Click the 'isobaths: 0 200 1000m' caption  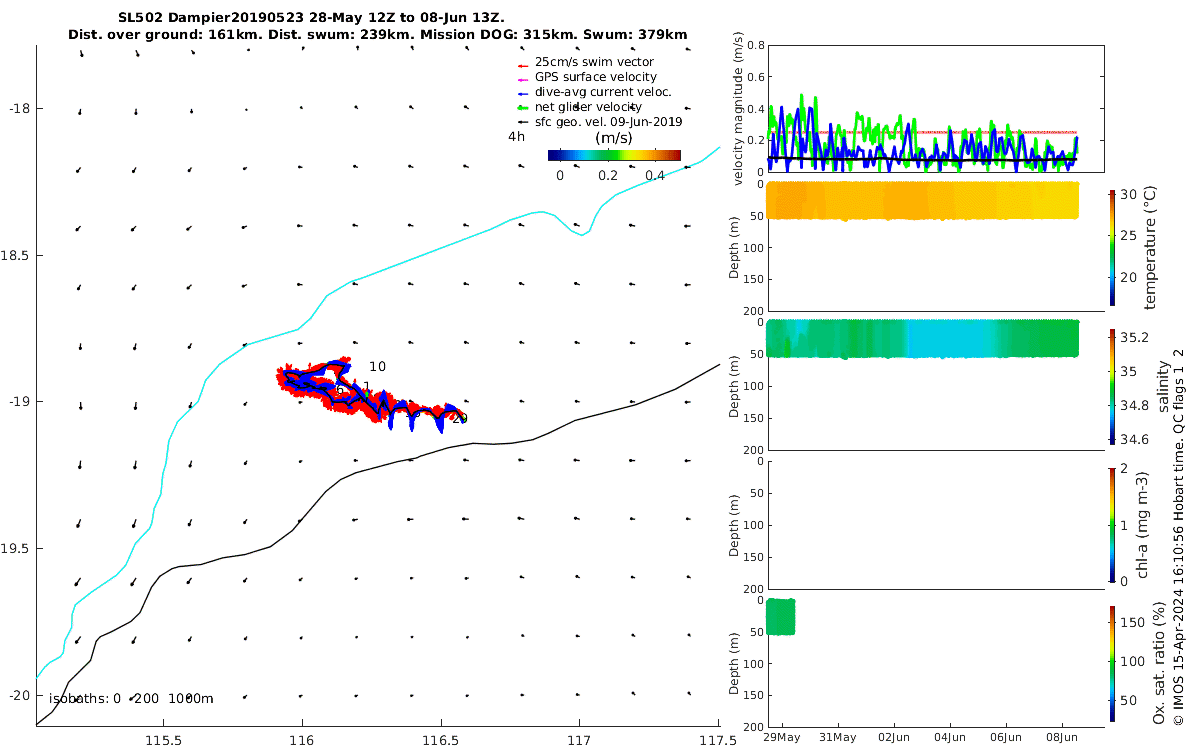click(x=131, y=699)
